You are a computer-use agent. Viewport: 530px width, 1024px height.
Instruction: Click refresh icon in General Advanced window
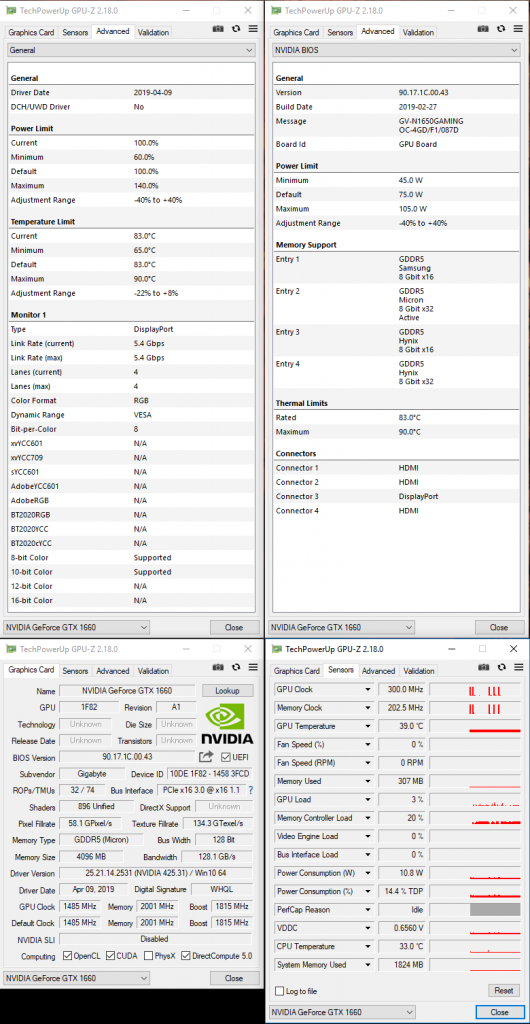coord(236,29)
